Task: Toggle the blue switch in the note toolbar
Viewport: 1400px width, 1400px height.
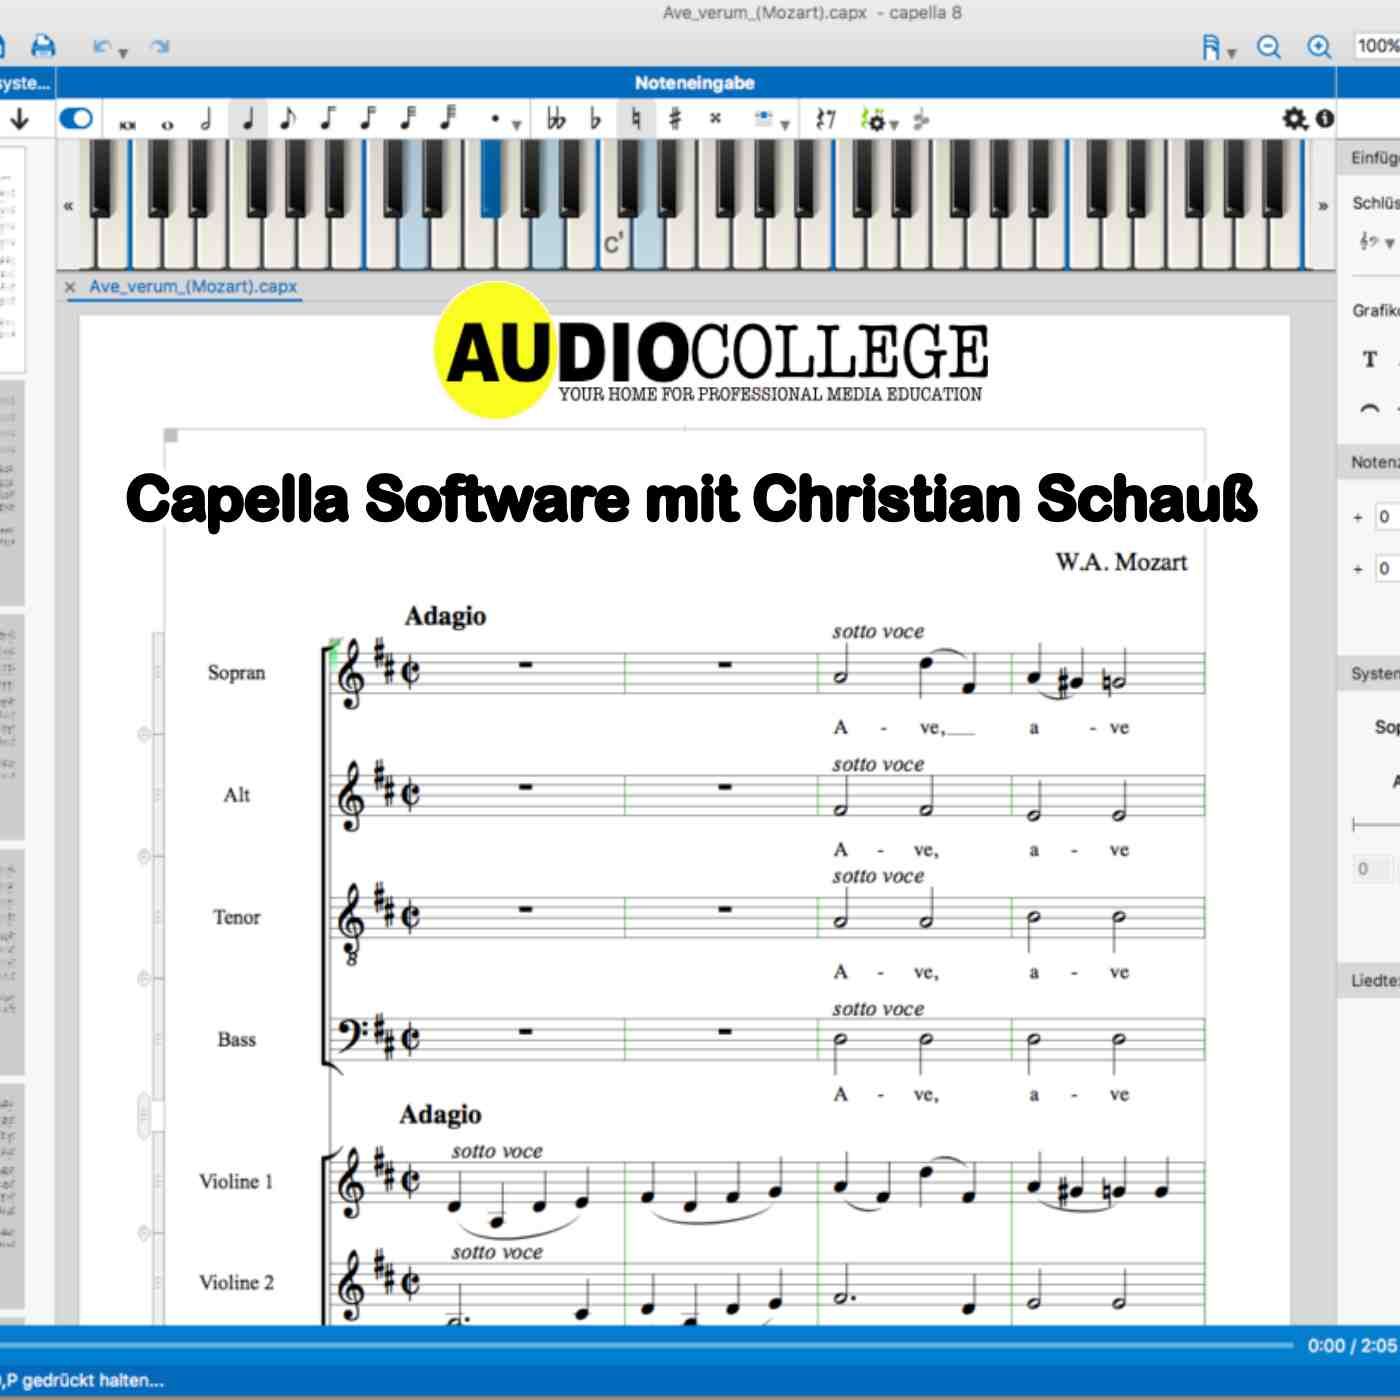Action: pos(78,118)
